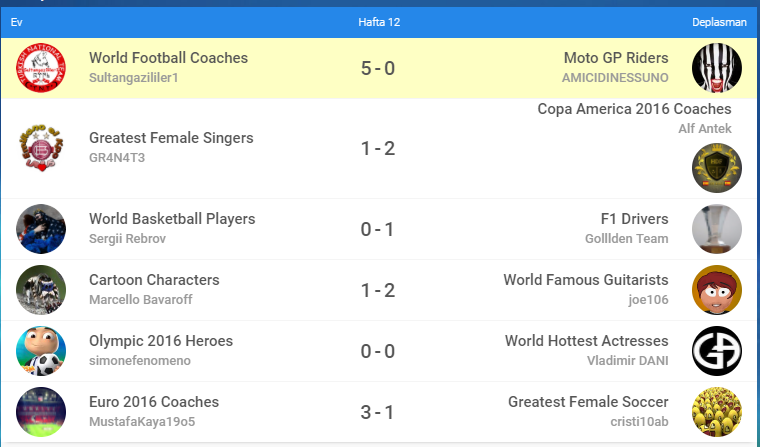Select cristi10ab's yellow crowd avatar
The width and height of the screenshot is (760, 447).
716,412
